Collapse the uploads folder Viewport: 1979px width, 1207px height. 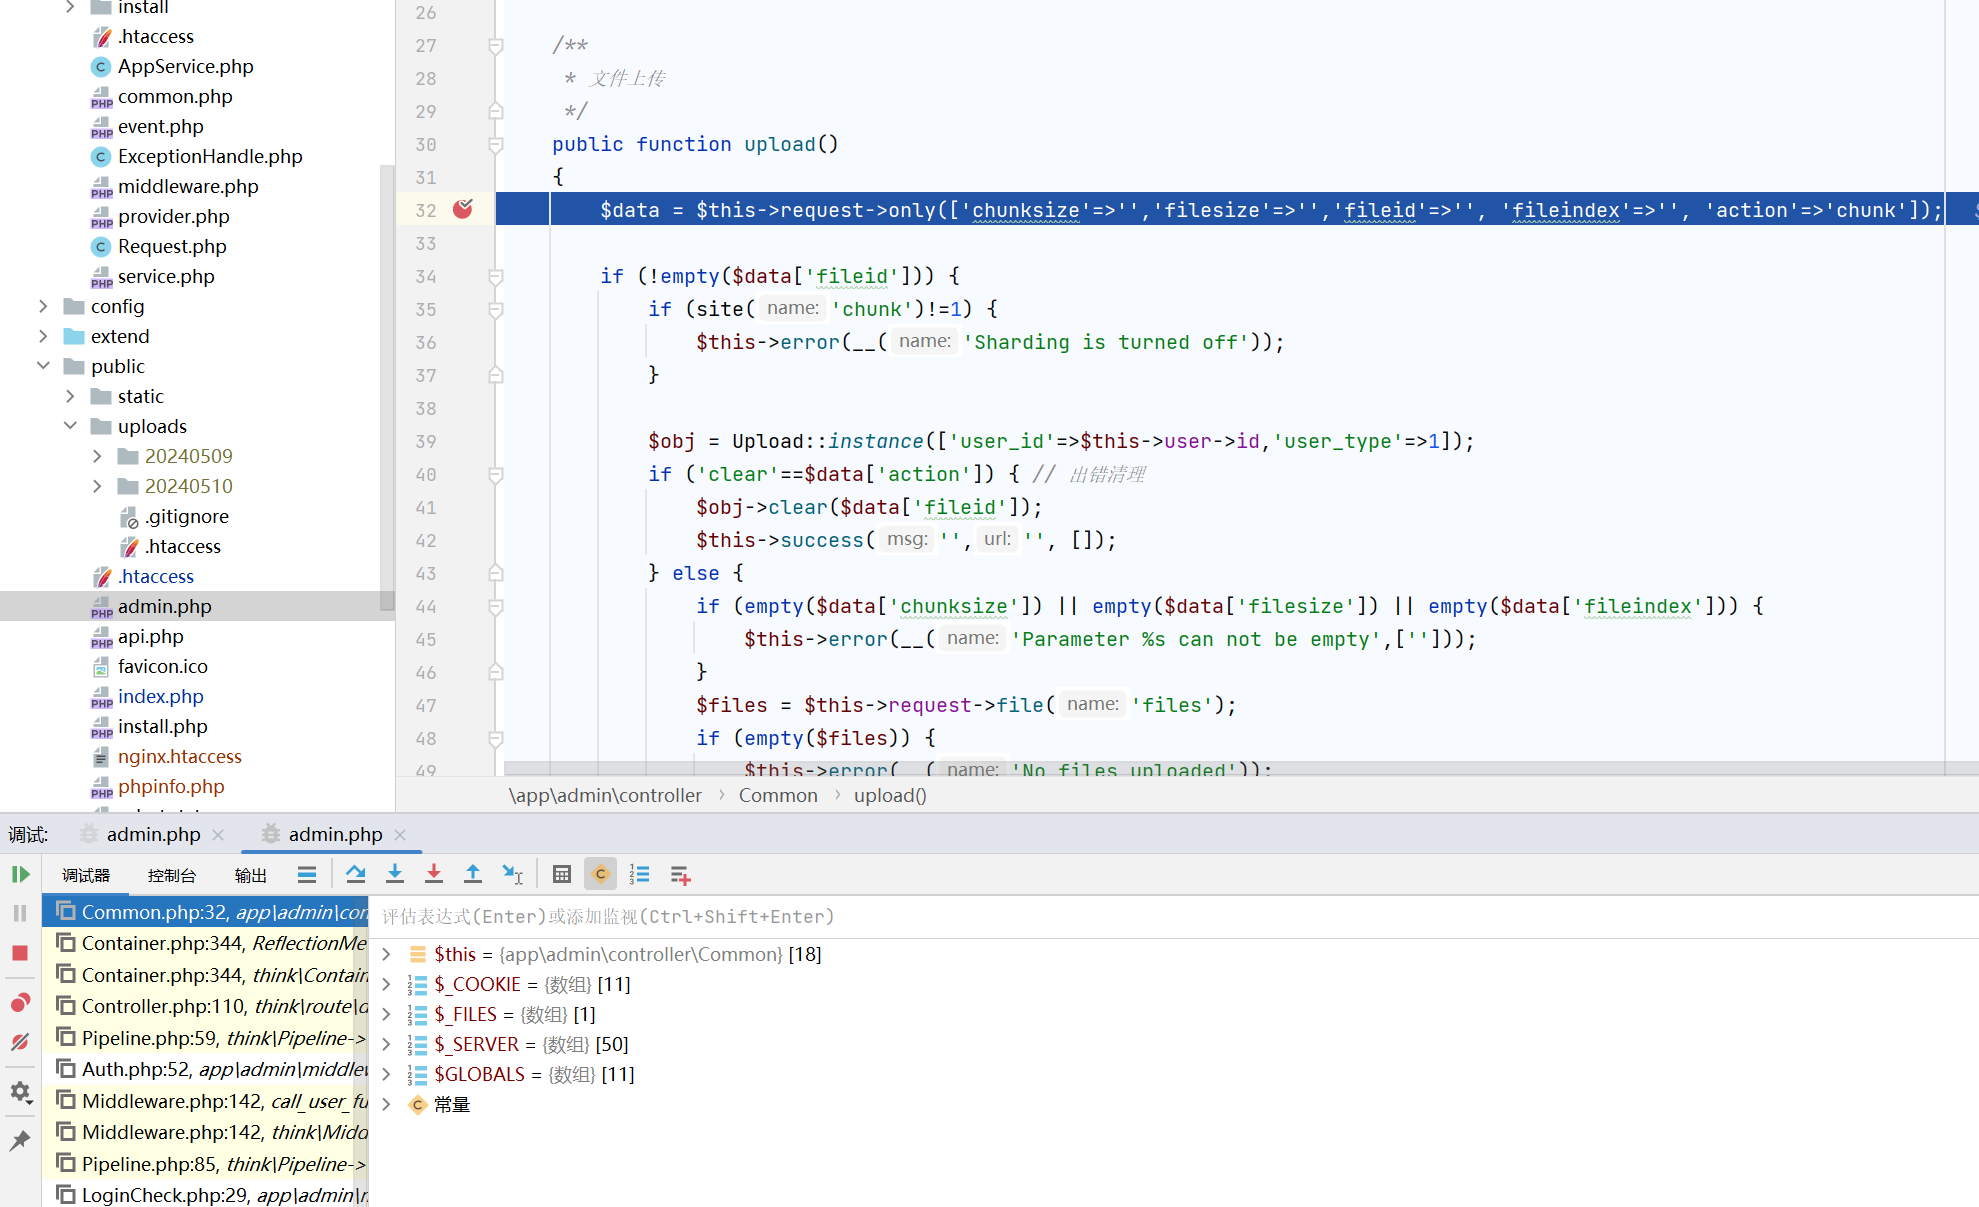tap(70, 426)
